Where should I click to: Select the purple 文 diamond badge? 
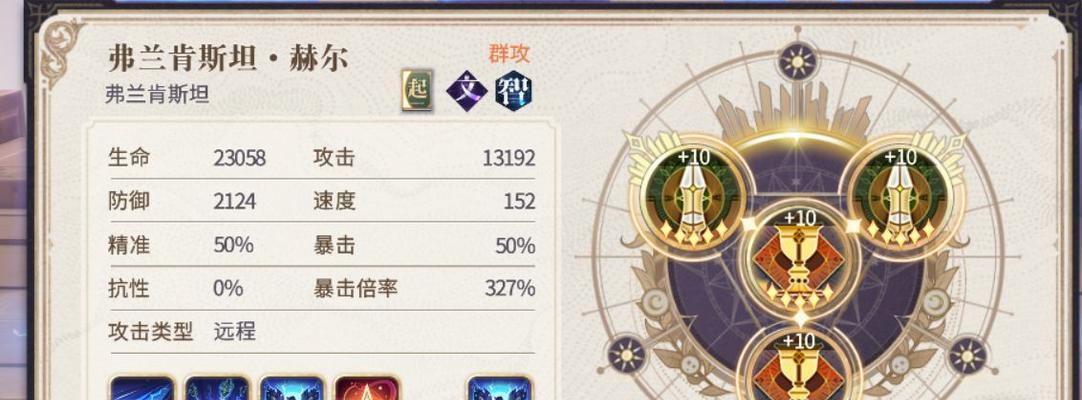(466, 91)
